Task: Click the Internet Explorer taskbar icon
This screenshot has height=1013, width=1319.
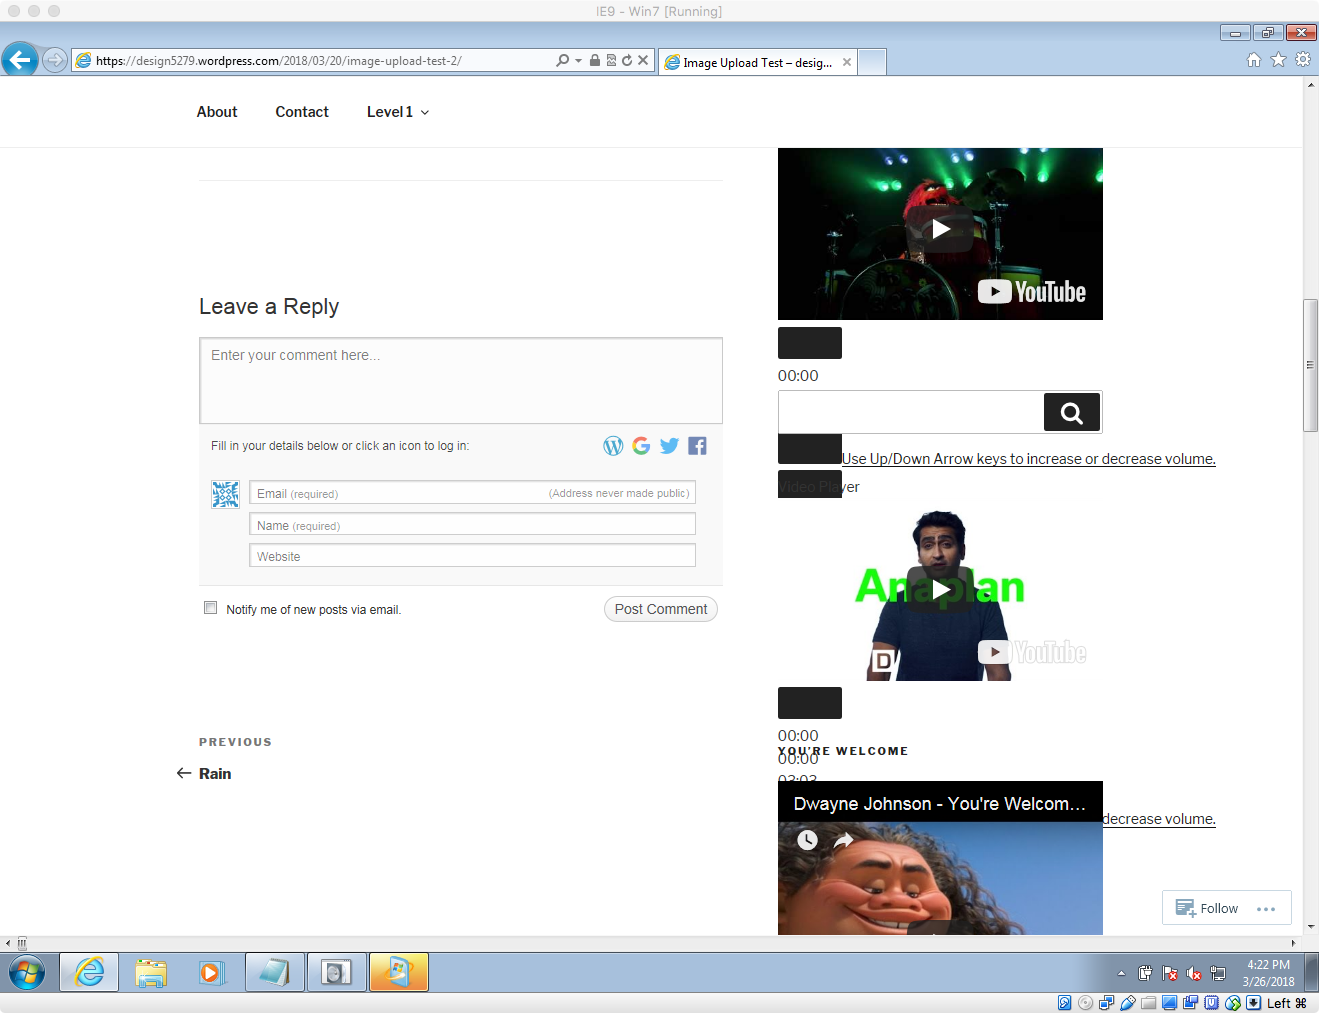Action: [89, 972]
